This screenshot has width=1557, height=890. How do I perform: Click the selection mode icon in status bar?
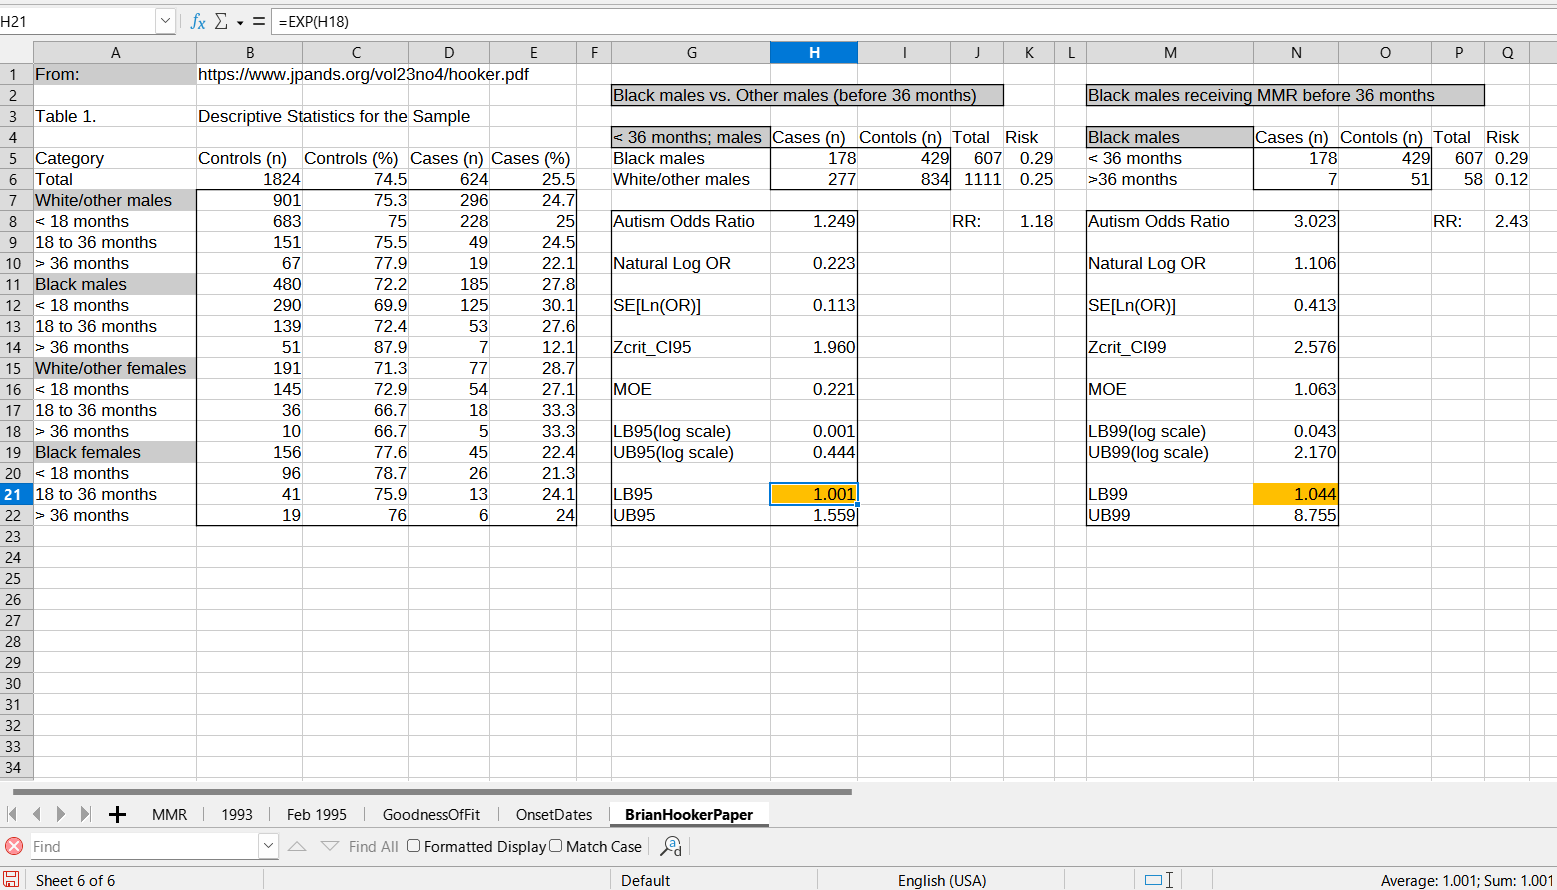(1159, 880)
